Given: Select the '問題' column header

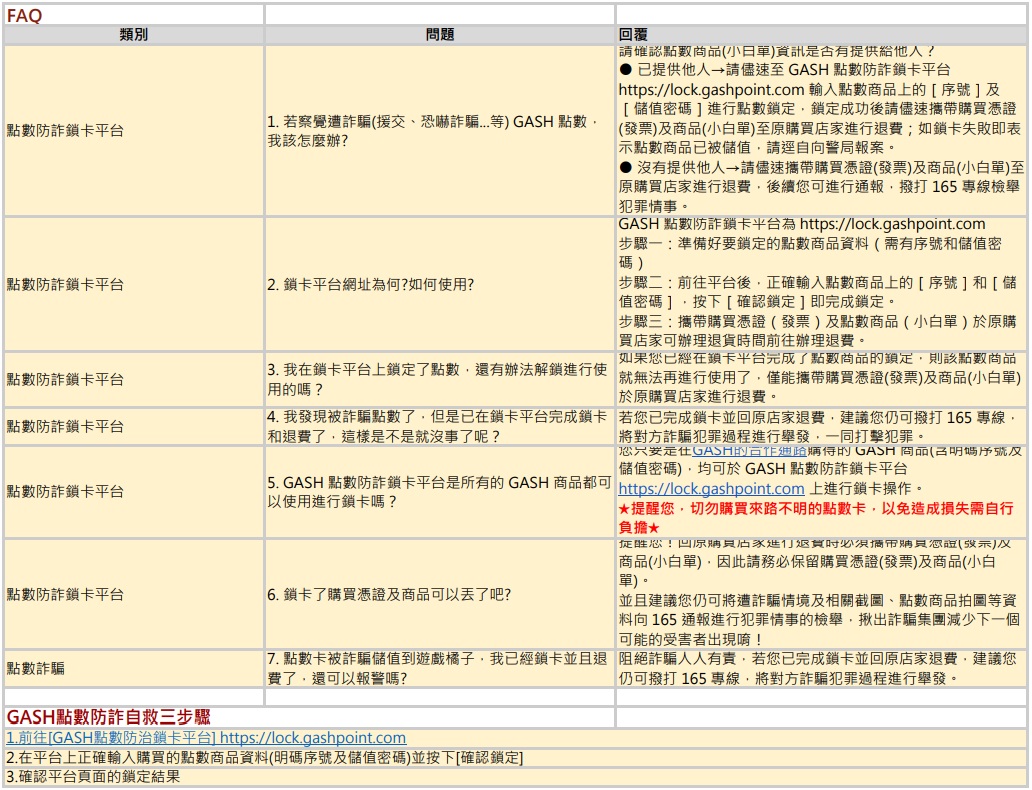Looking at the screenshot, I should pos(440,35).
